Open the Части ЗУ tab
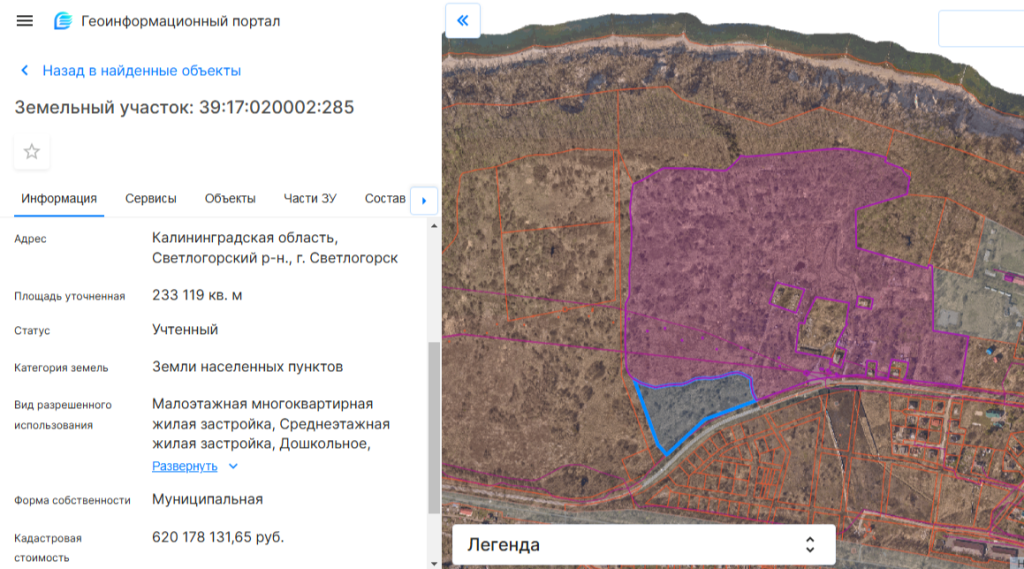This screenshot has width=1024, height=569. click(310, 198)
